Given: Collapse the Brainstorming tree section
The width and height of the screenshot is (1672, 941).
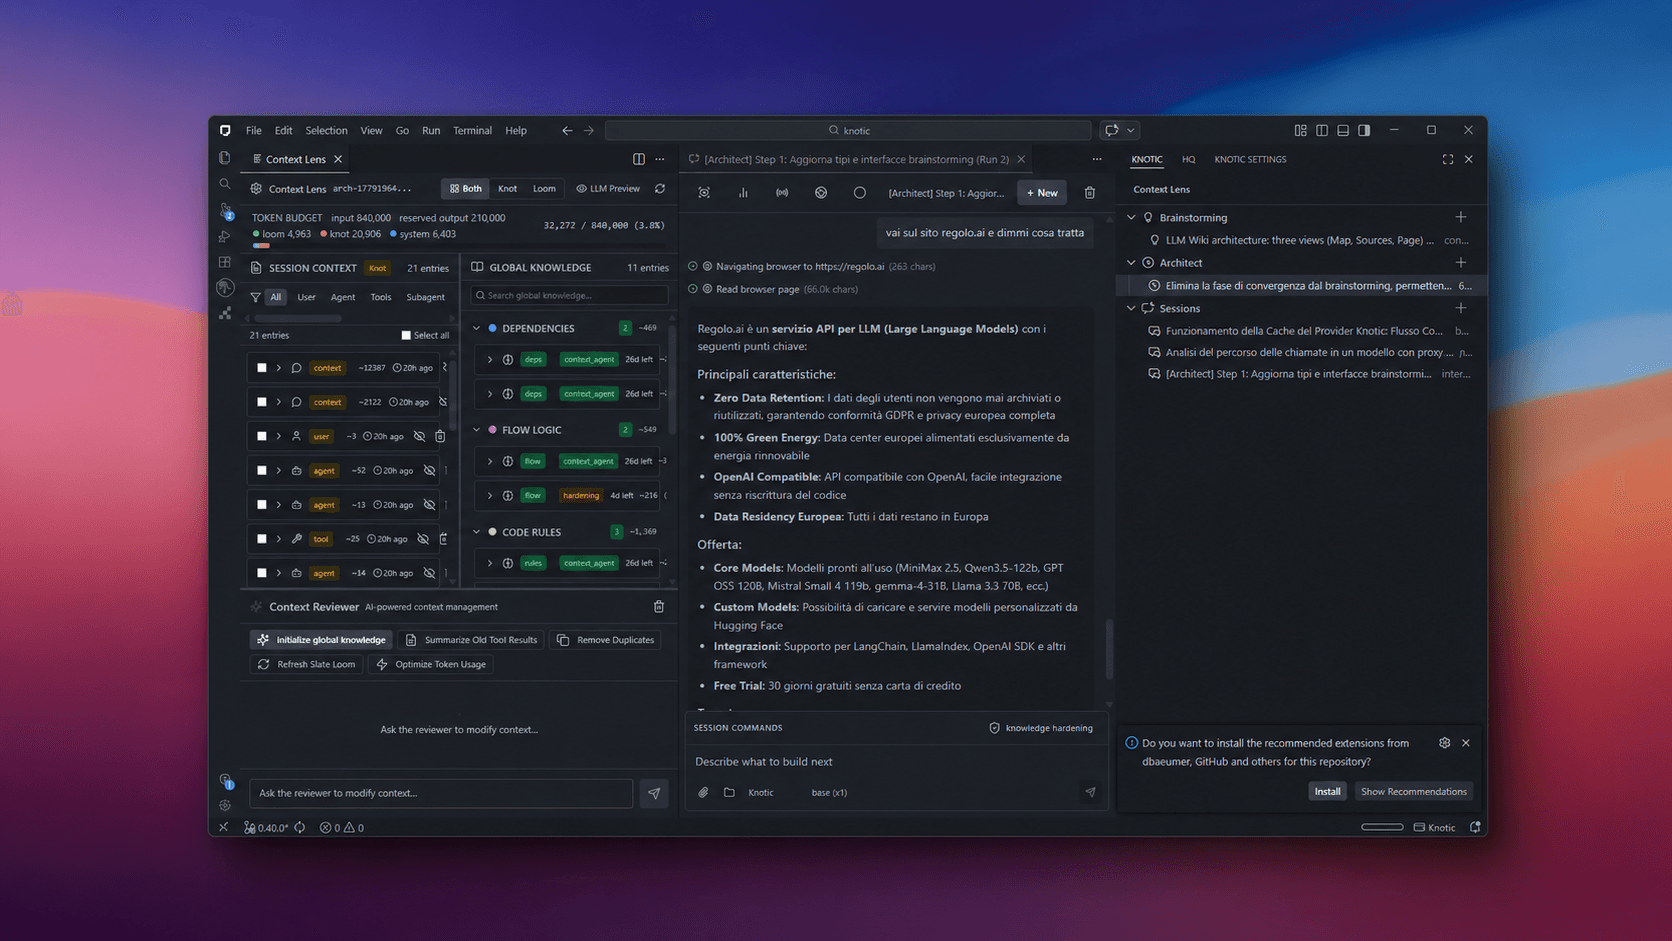Looking at the screenshot, I should (1131, 217).
